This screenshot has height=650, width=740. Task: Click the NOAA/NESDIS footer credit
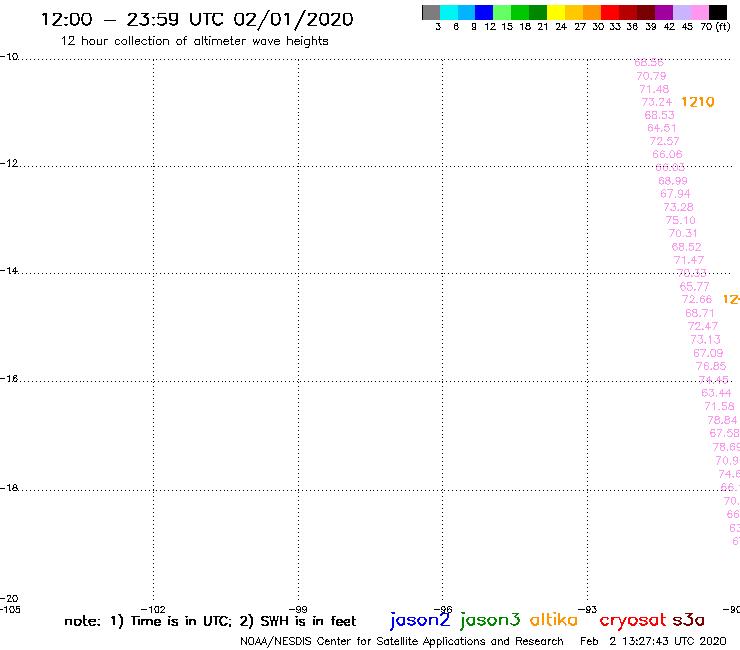point(402,641)
